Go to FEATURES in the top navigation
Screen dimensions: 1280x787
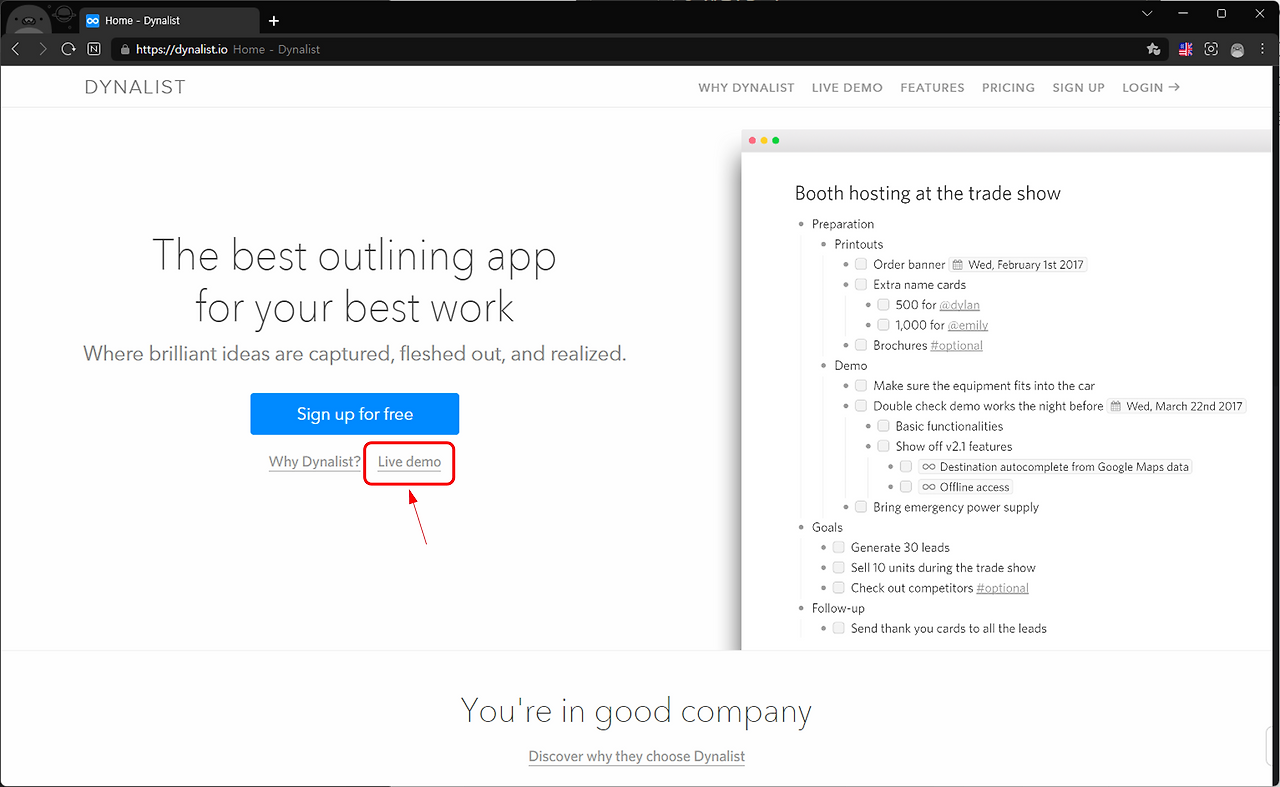click(x=932, y=88)
